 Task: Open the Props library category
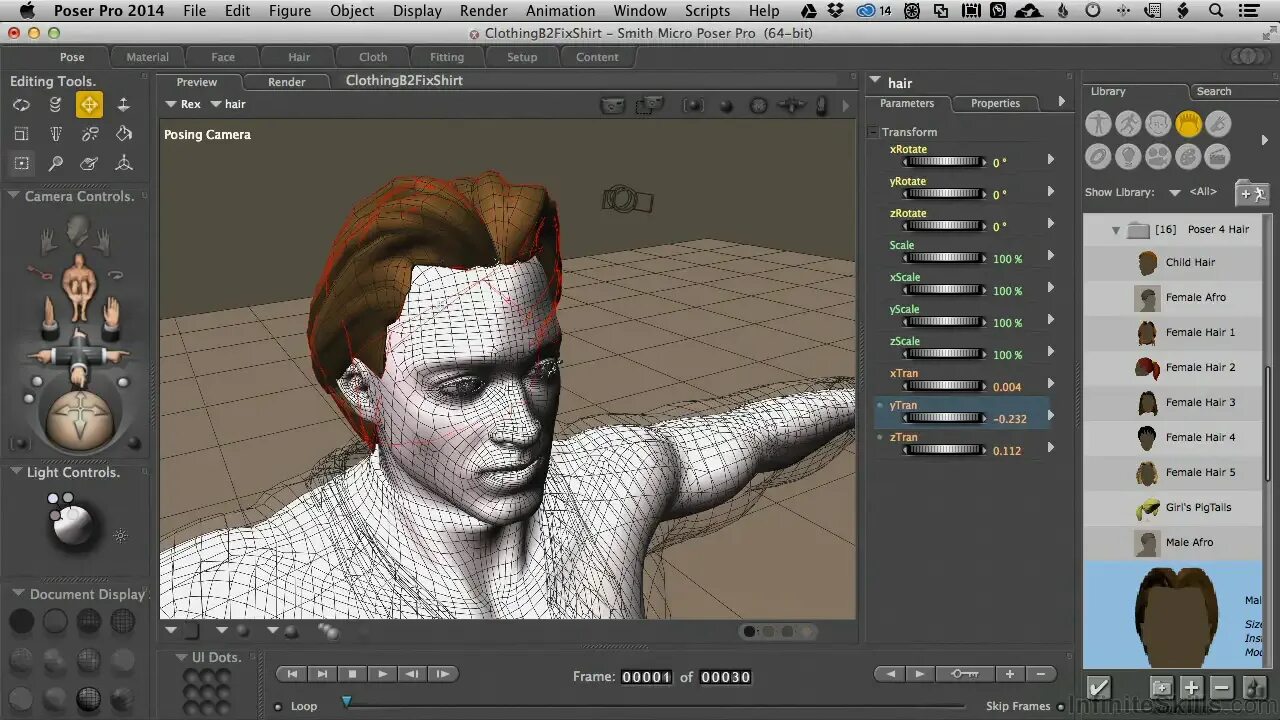click(x=1099, y=156)
